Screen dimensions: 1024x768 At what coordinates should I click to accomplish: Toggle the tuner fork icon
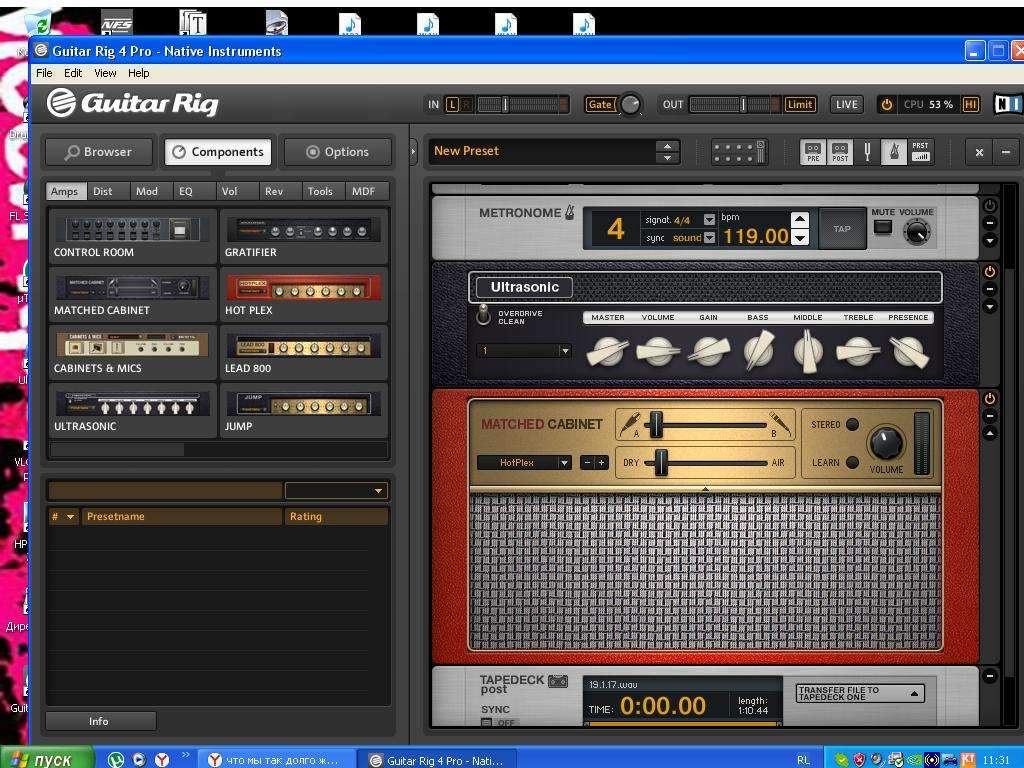867,152
